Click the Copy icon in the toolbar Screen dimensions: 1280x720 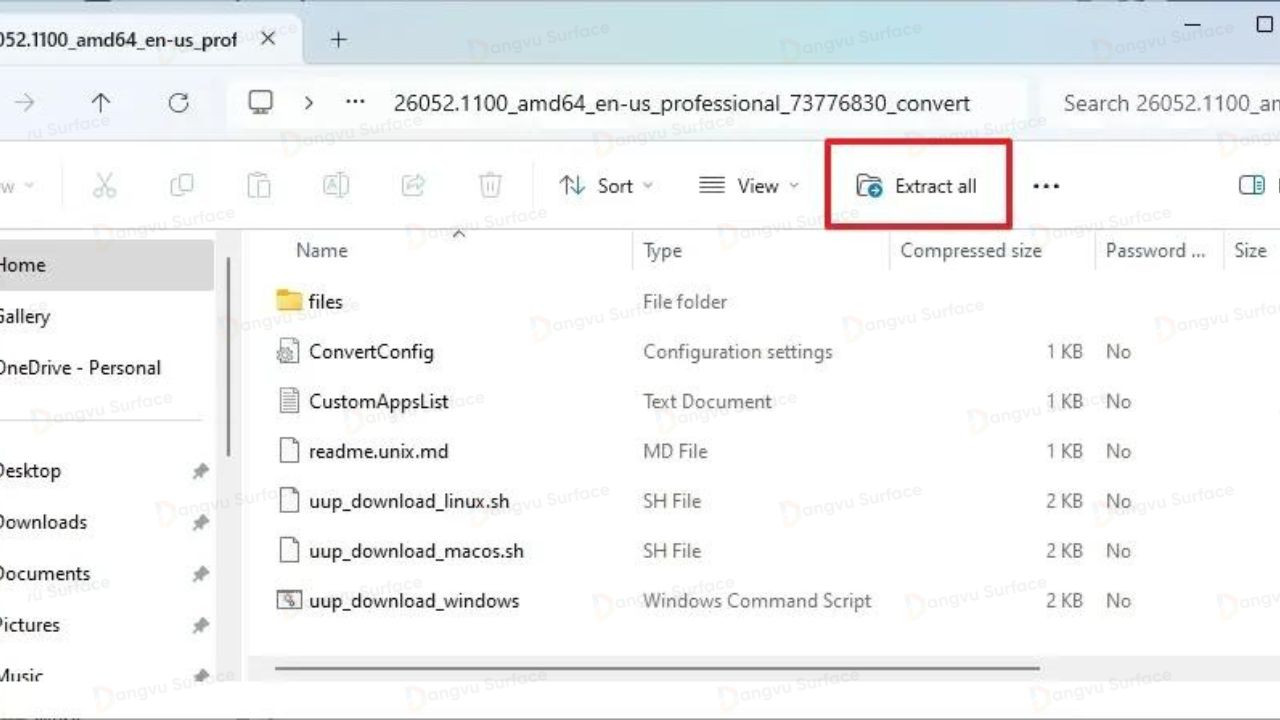tap(181, 185)
